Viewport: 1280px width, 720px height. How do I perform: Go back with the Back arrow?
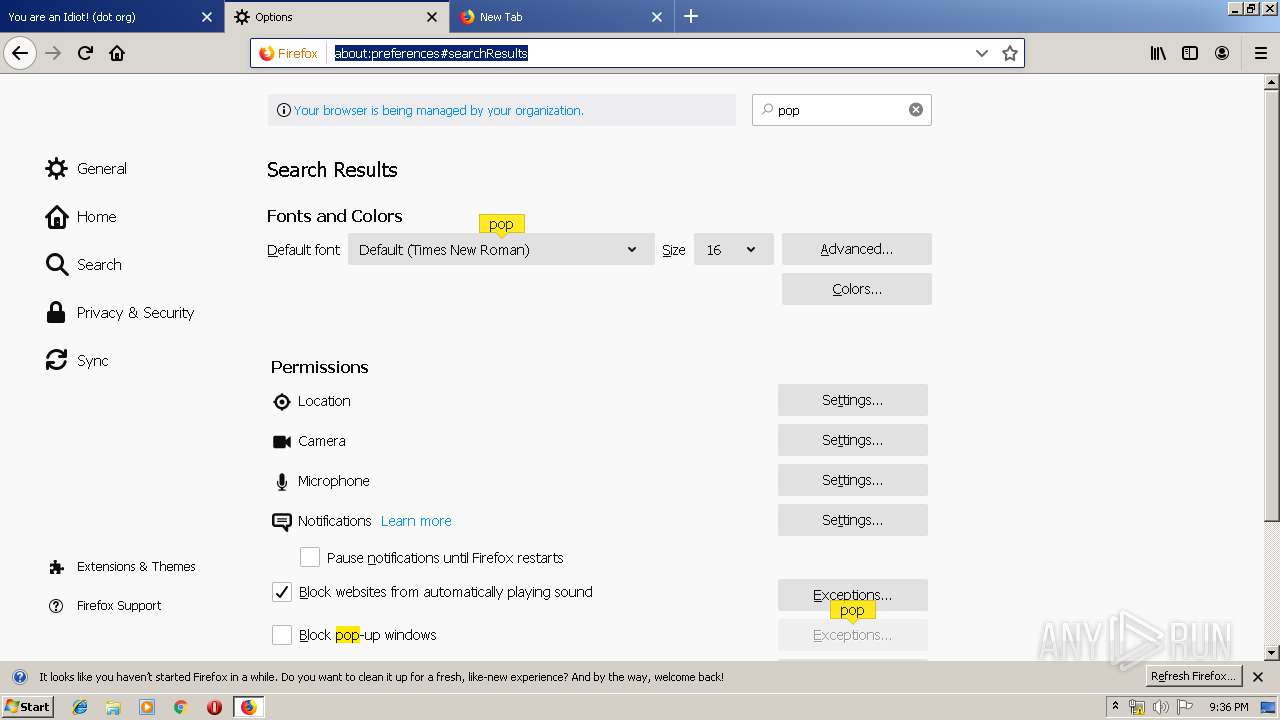click(x=20, y=53)
